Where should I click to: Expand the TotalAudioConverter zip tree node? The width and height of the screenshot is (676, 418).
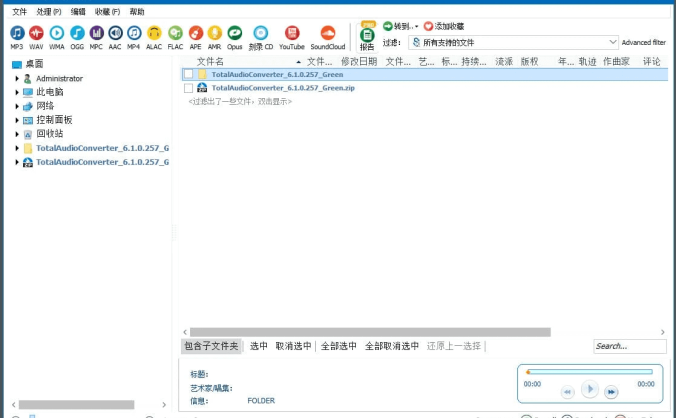point(17,162)
